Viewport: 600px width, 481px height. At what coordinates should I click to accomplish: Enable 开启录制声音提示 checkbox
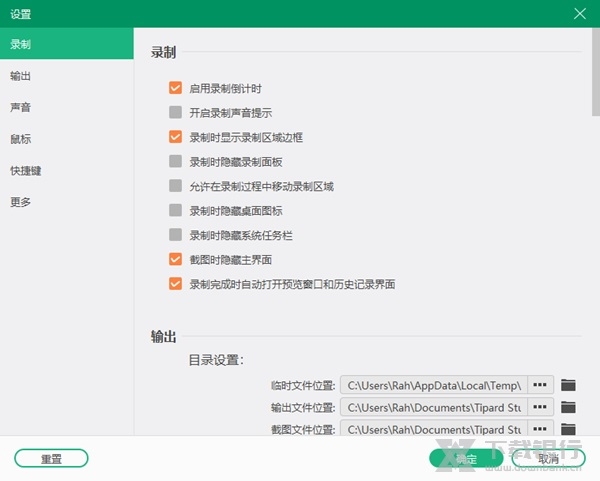click(175, 113)
